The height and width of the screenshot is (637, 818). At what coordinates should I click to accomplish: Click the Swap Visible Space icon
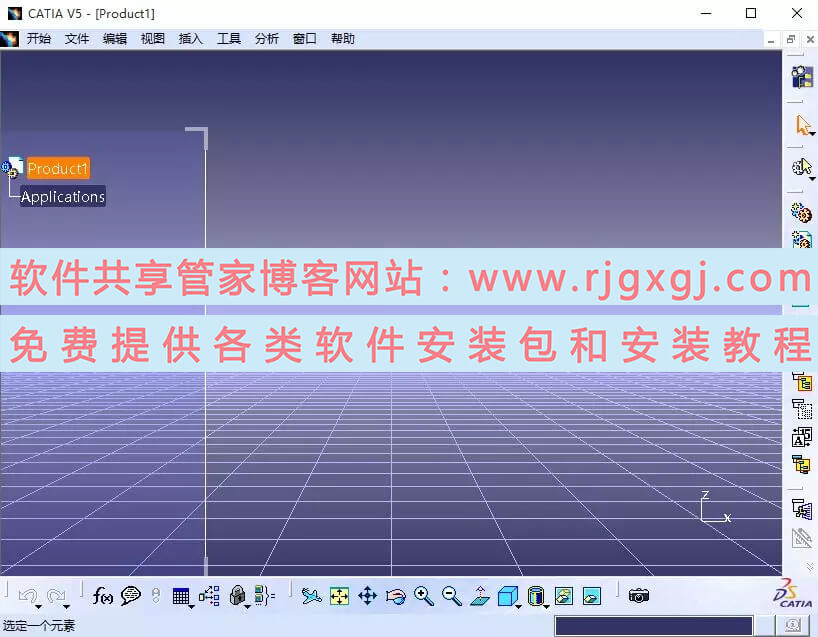pos(592,596)
